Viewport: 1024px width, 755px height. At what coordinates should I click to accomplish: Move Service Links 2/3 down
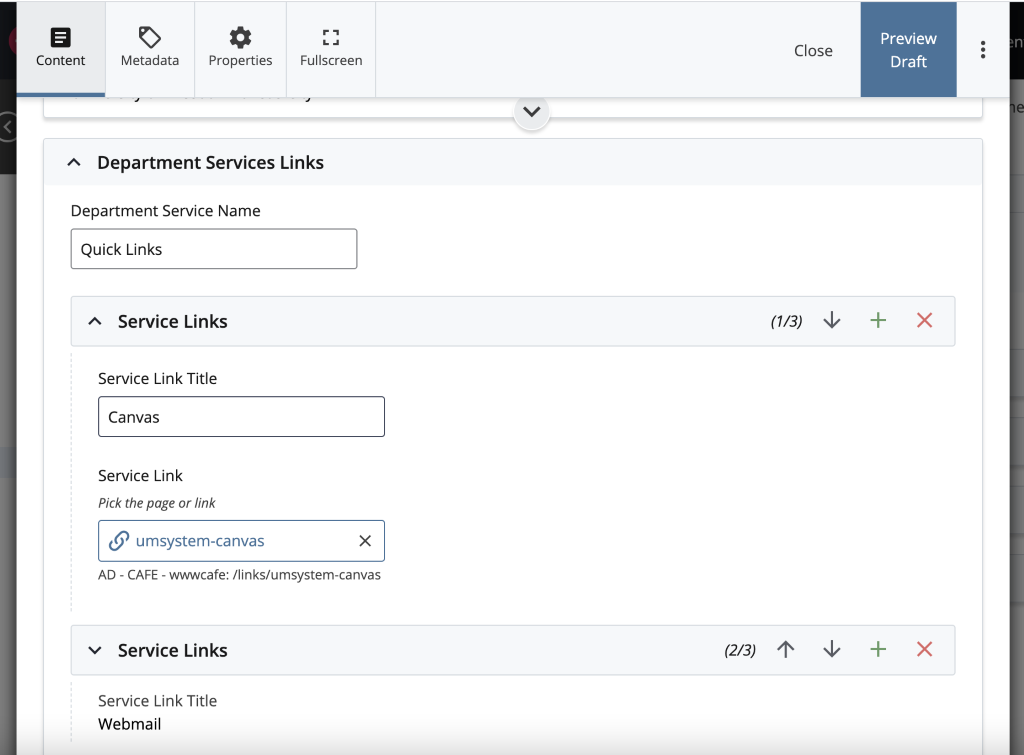832,650
